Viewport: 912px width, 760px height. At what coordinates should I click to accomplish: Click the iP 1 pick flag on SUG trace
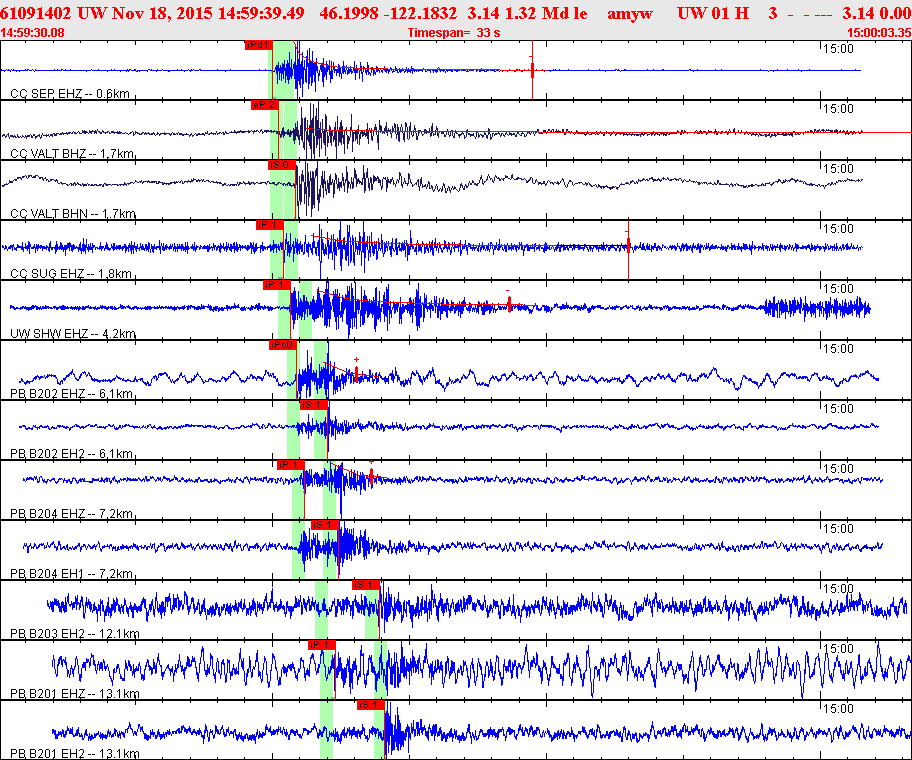click(x=269, y=224)
